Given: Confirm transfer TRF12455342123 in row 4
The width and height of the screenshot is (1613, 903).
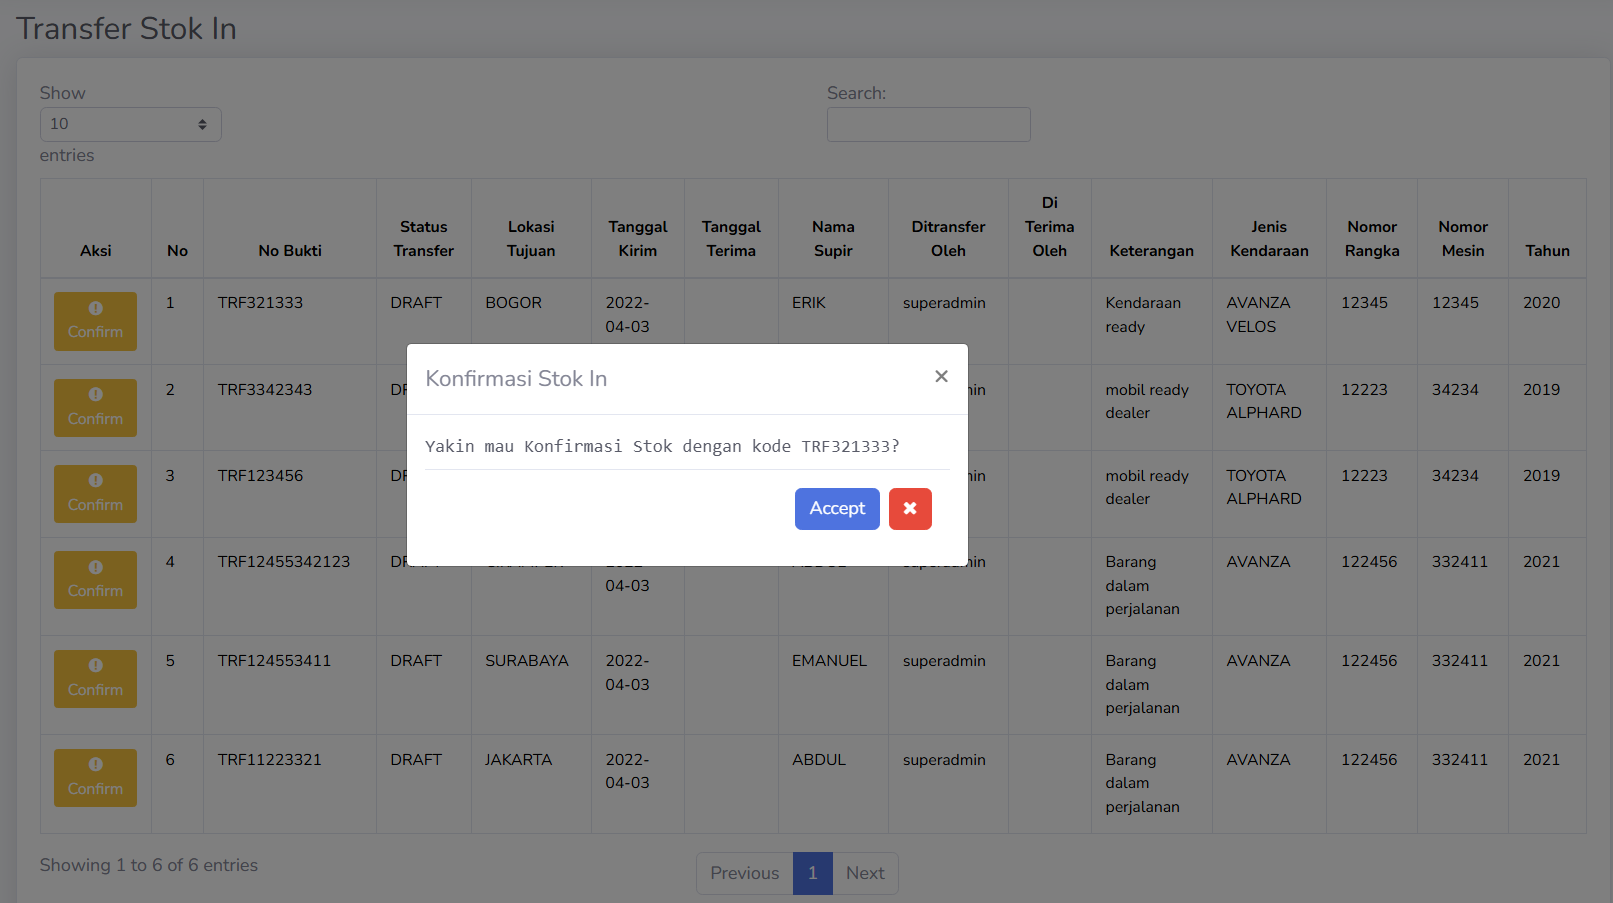Looking at the screenshot, I should click(x=95, y=580).
